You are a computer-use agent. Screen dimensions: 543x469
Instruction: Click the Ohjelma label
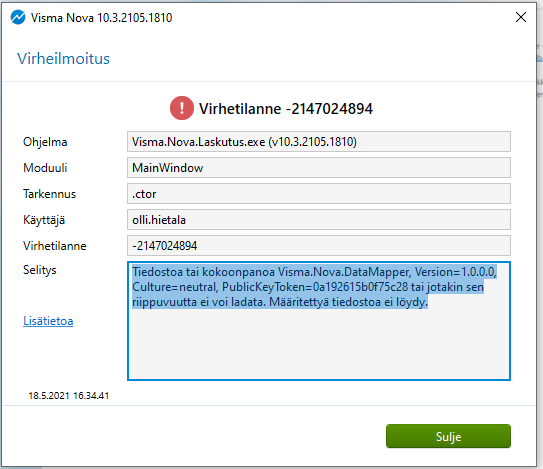(45, 142)
